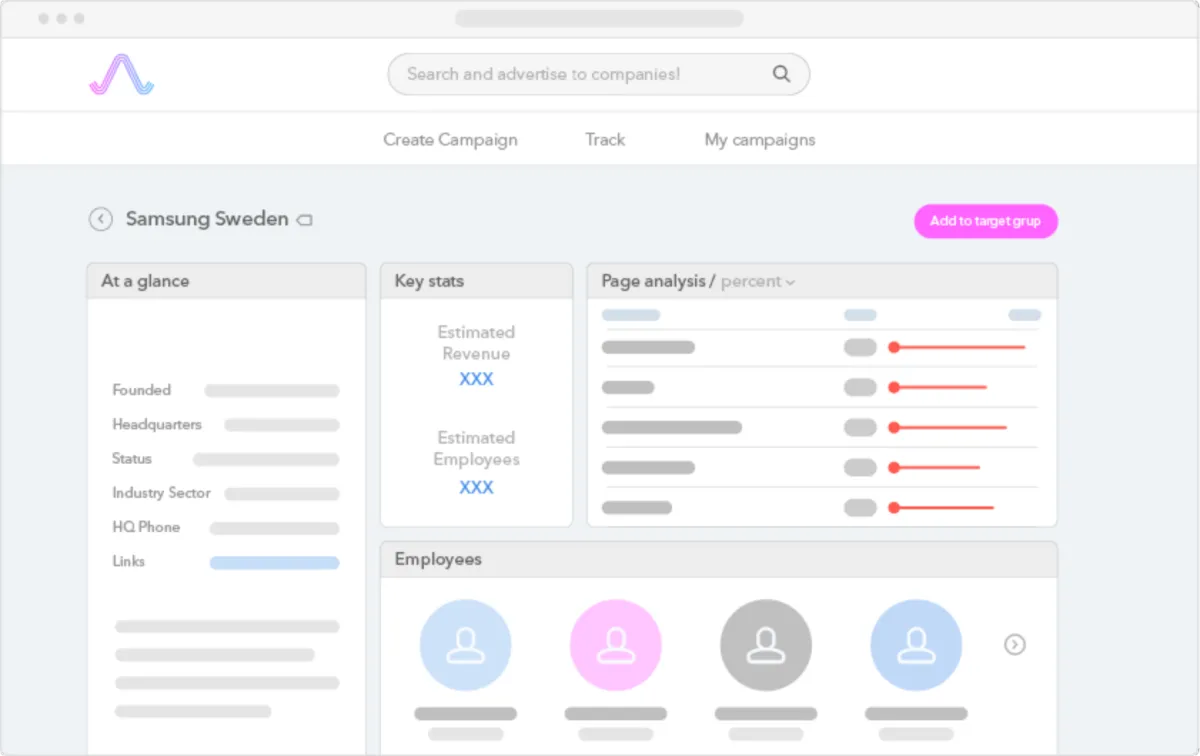
Task: Click the tag icon after Samsung Sweden
Action: click(305, 220)
